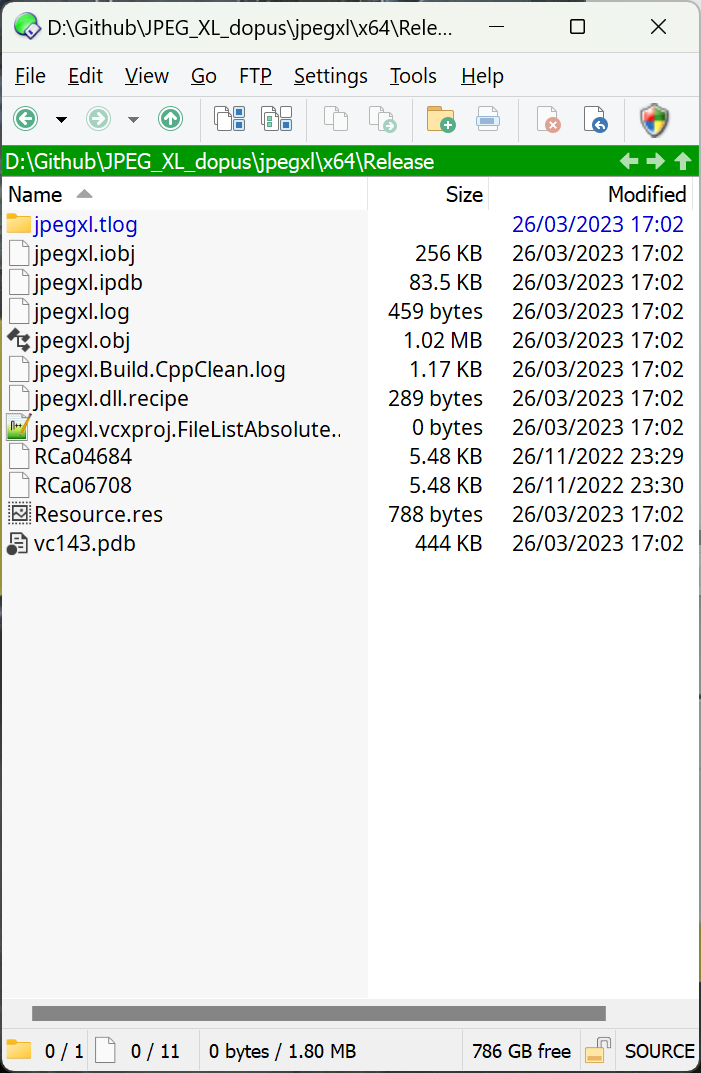Open the Settings menu
Viewport: 701px width, 1073px height.
[331, 76]
